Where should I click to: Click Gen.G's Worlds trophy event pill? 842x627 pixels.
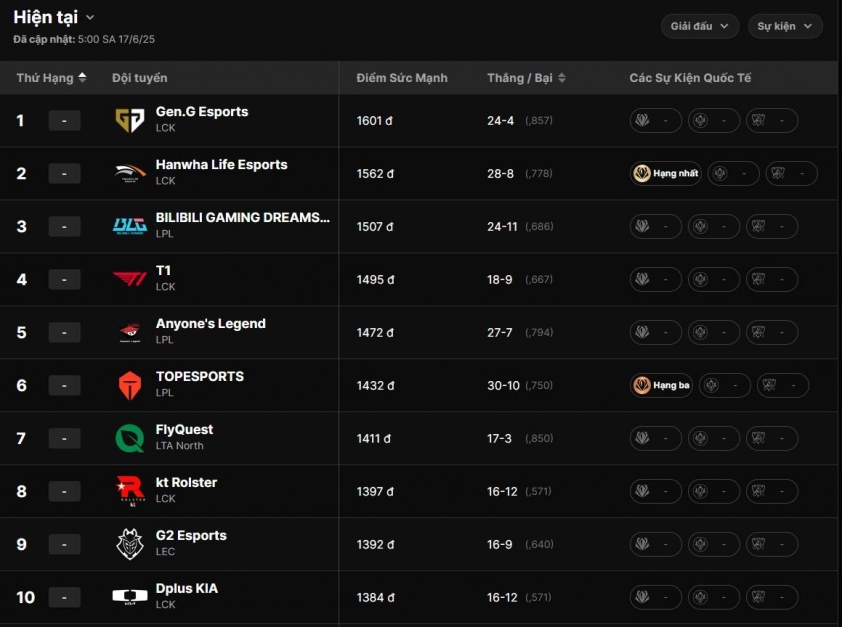(772, 120)
